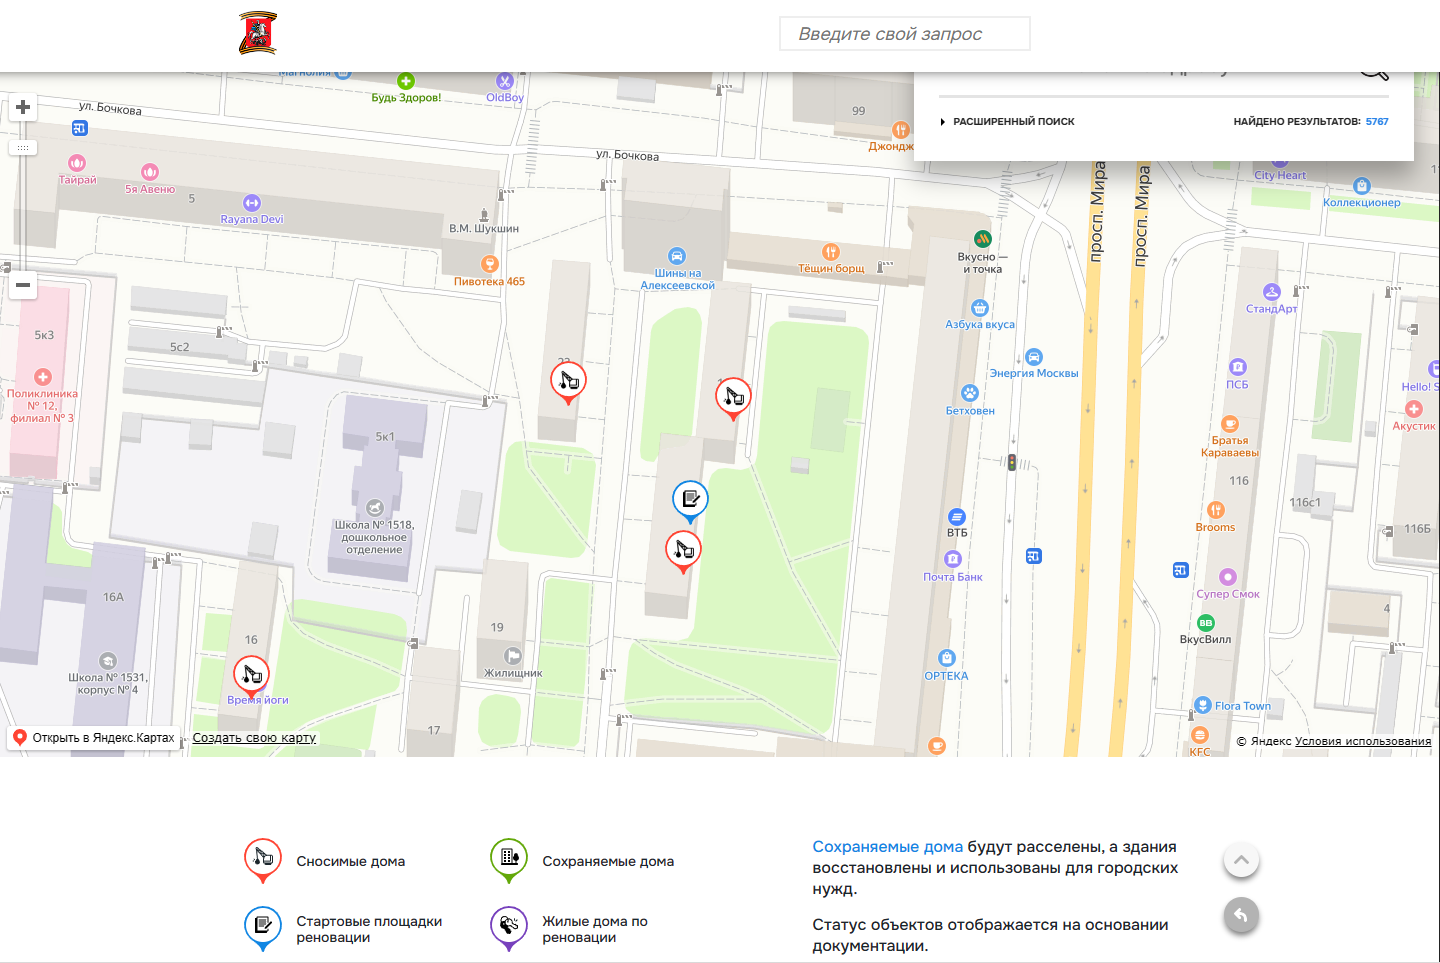The image size is (1440, 963).
Task: Zoom in the map with plus button
Action: 23,107
